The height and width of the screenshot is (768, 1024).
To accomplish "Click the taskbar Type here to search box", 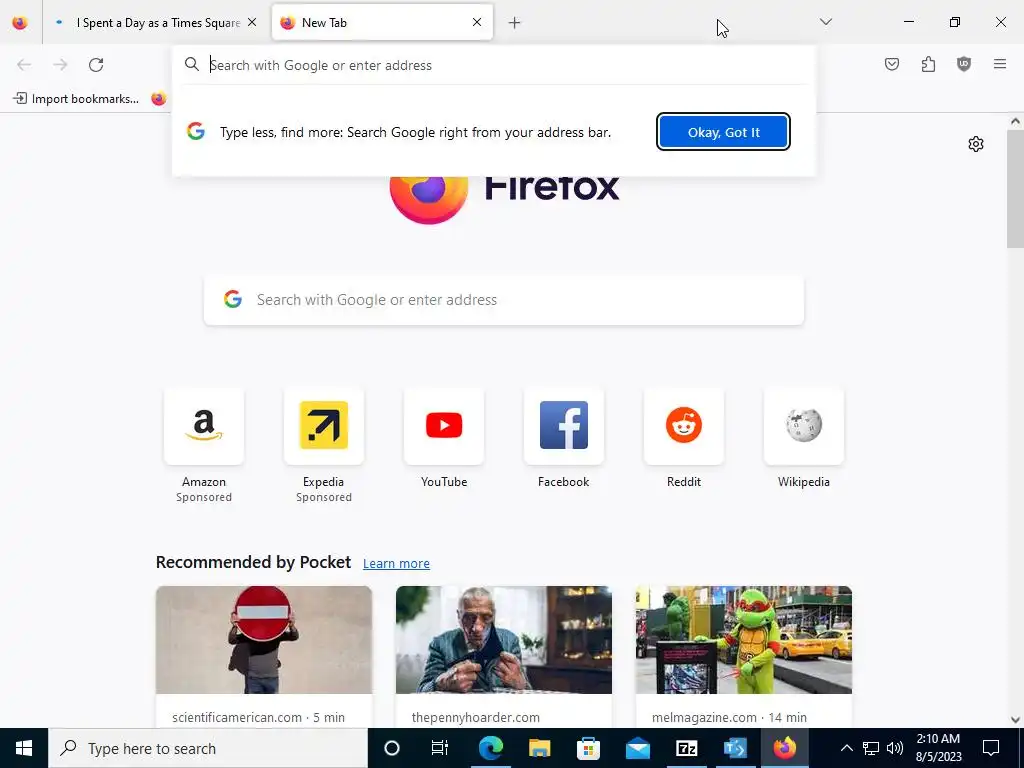I will point(208,748).
